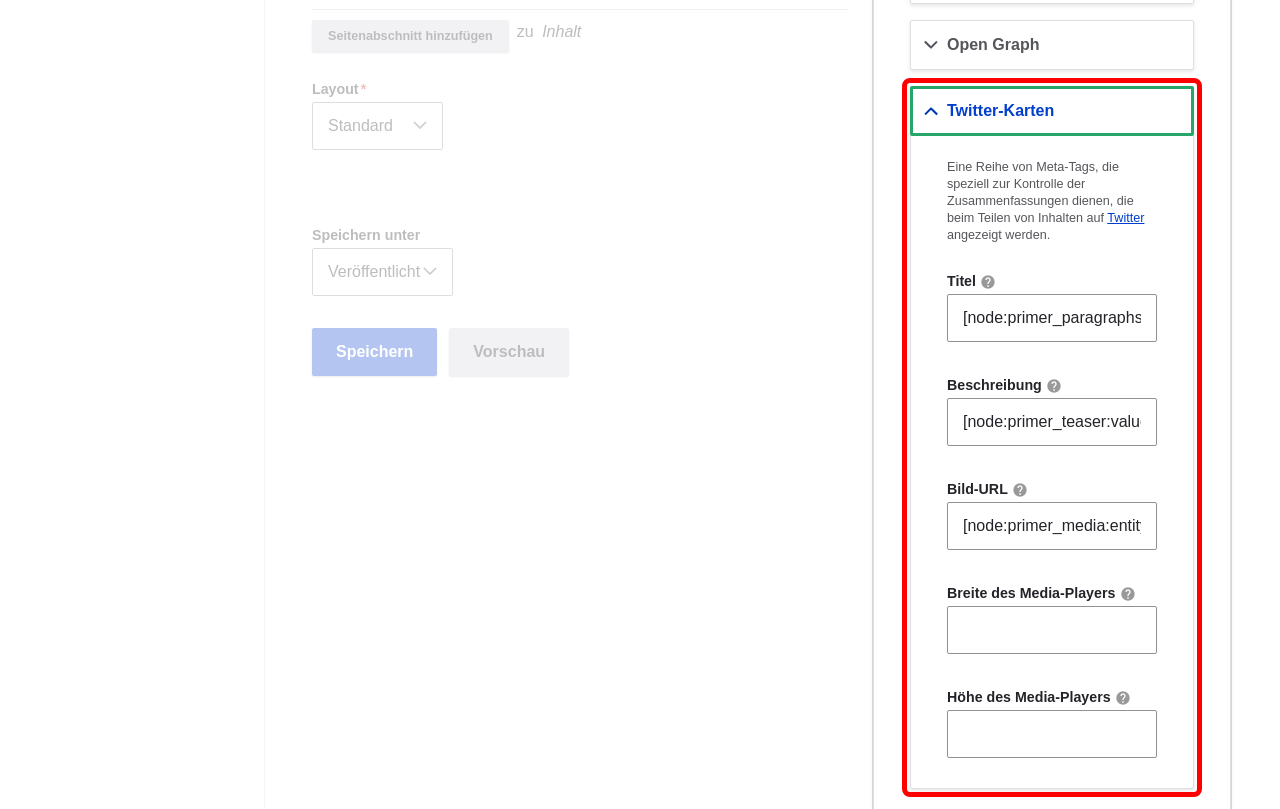Open help for Höhe des Media-Players
Viewport: 1280px width, 809px height.
(x=1123, y=698)
